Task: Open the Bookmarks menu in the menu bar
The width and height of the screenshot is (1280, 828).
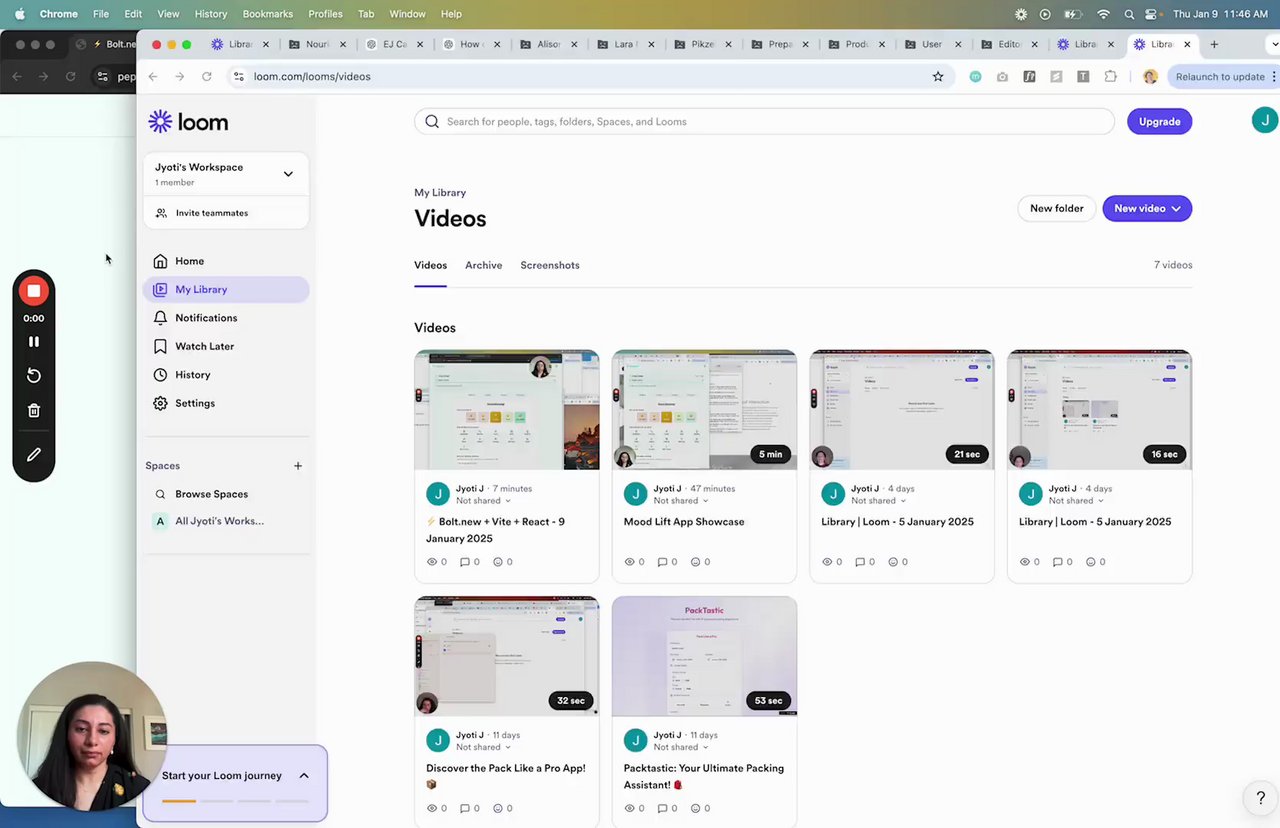Action: [x=268, y=14]
